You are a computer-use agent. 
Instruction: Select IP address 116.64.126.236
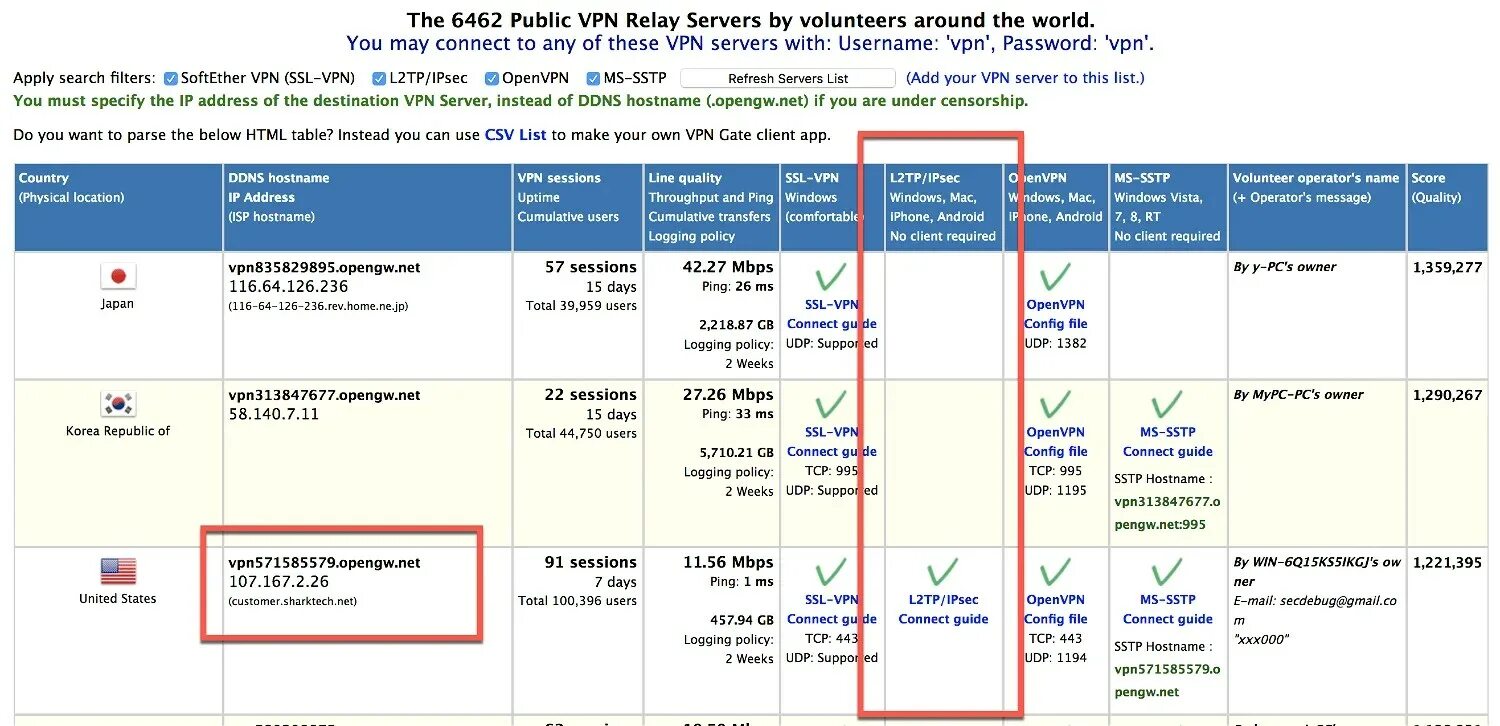coord(288,286)
